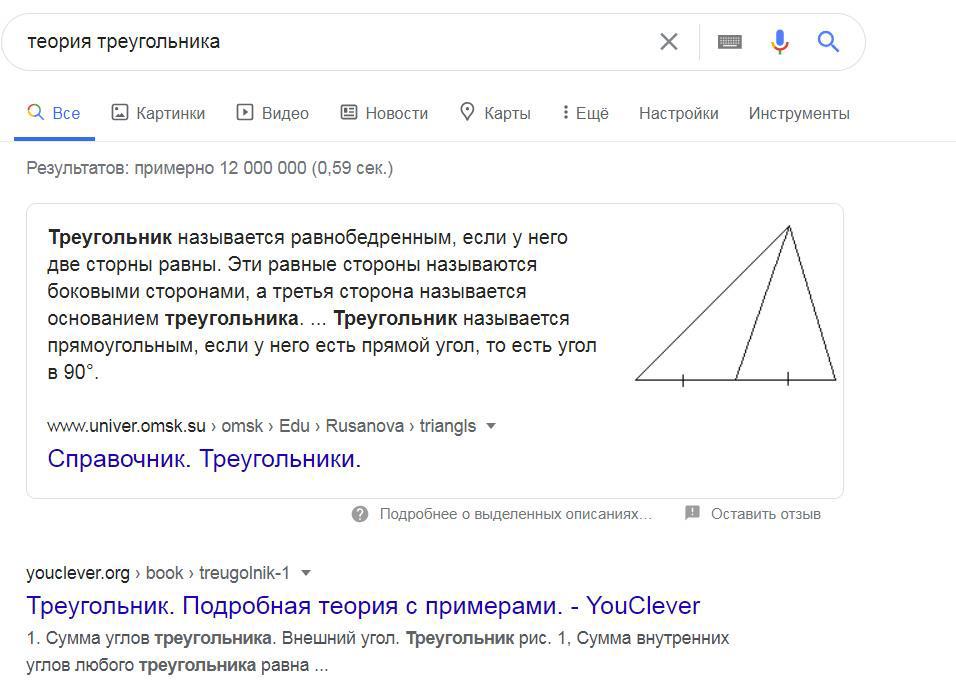The height and width of the screenshot is (695, 956).
Task: Open the YouClever Треугольник theory link
Action: coord(363,606)
